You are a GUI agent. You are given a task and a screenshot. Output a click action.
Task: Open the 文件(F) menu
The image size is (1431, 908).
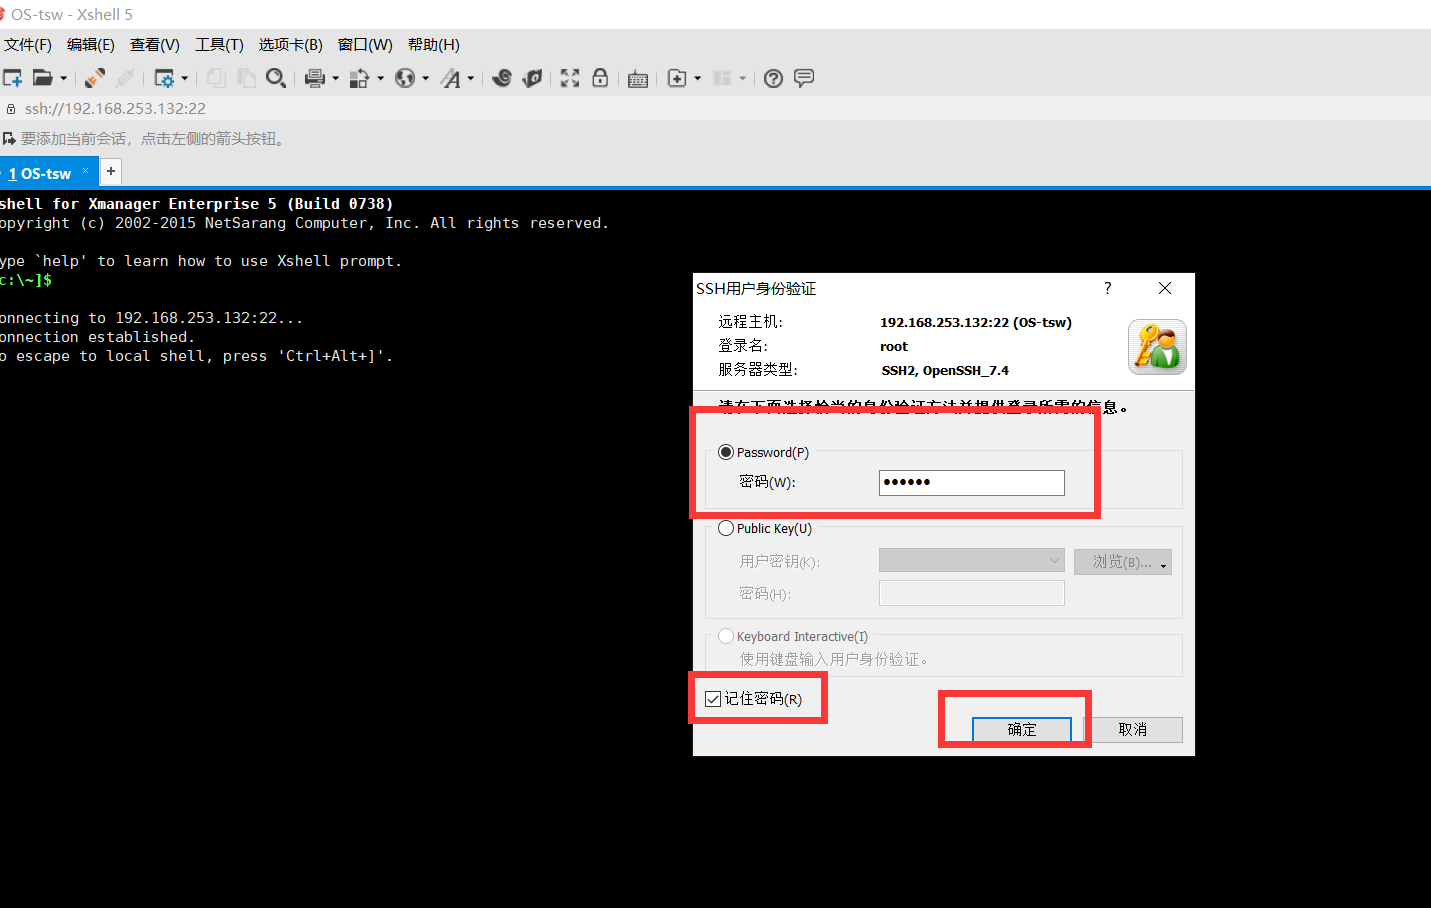28,45
